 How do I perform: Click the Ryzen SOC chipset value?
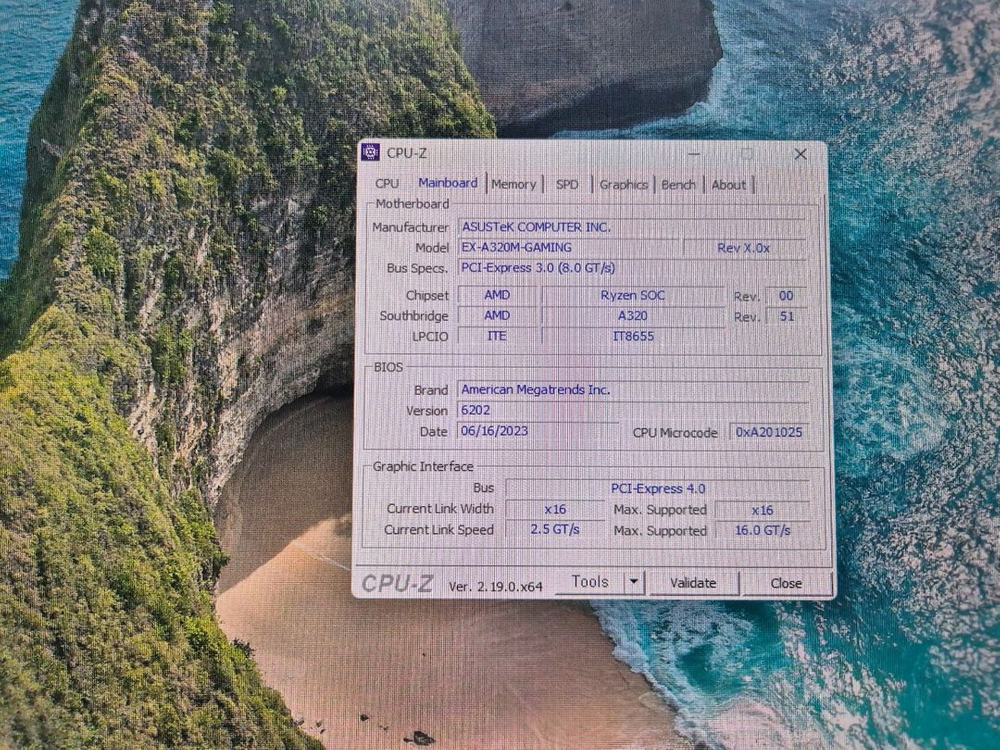point(633,295)
